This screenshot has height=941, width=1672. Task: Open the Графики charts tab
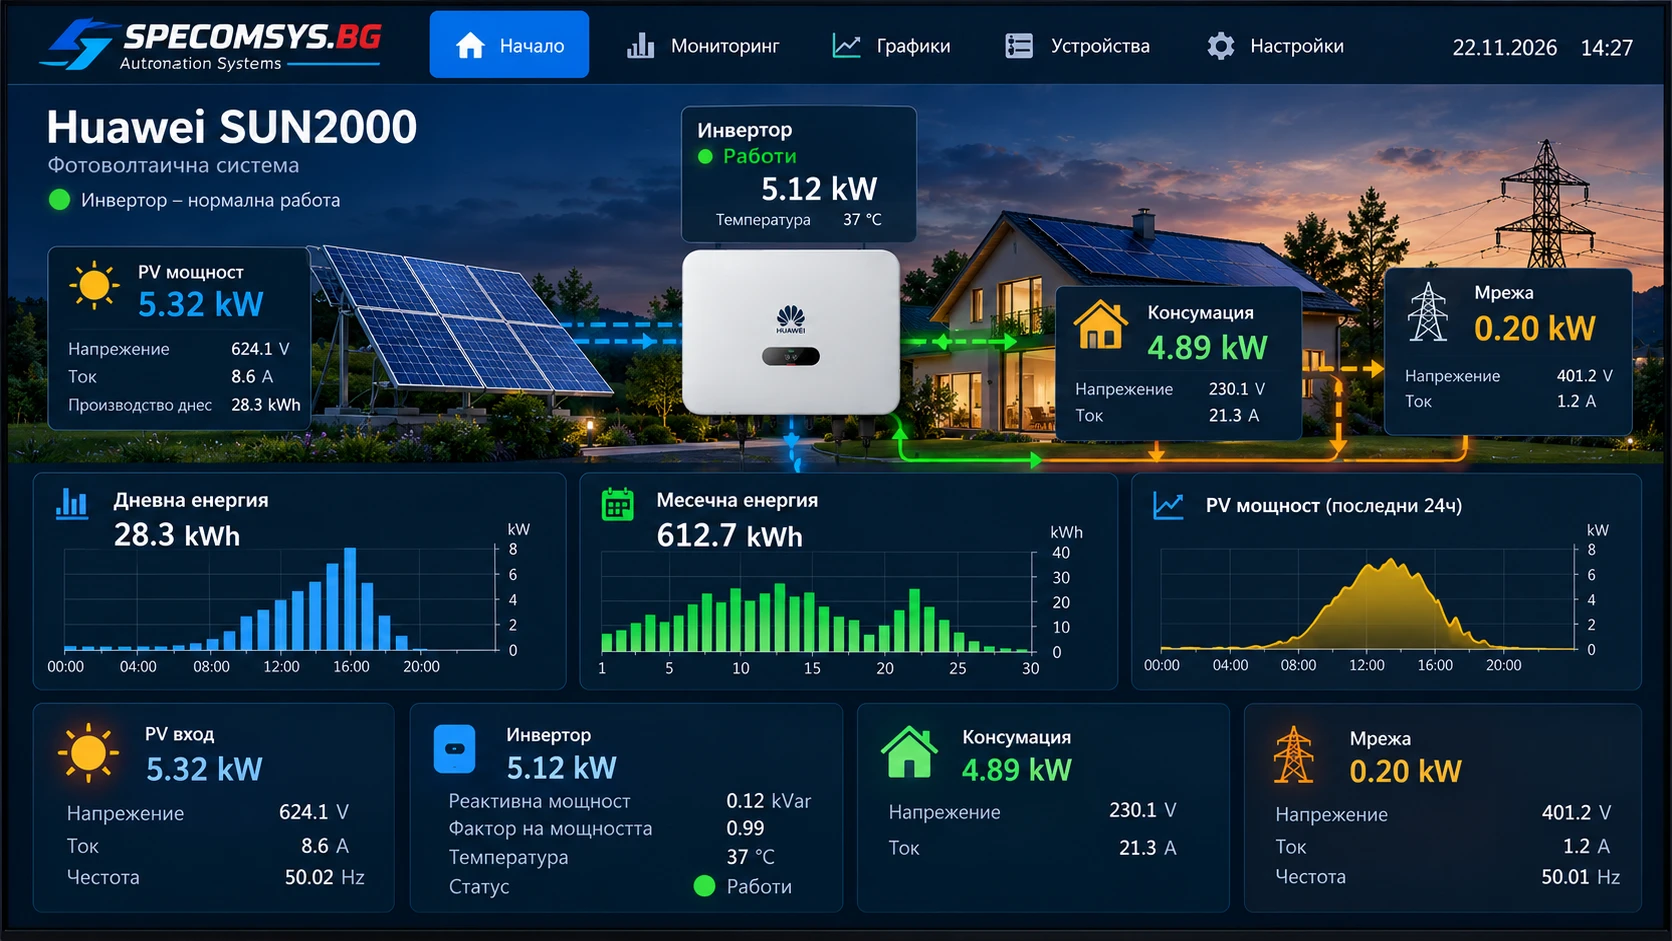click(892, 46)
